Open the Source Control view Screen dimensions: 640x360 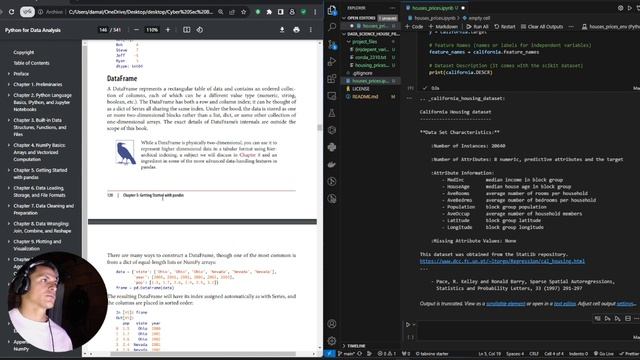tap(332, 44)
